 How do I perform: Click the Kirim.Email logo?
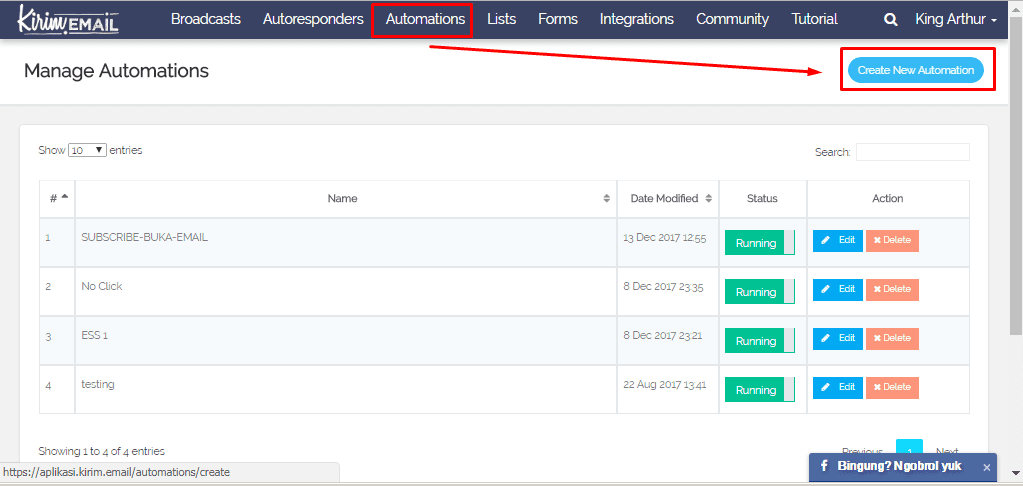click(68, 19)
